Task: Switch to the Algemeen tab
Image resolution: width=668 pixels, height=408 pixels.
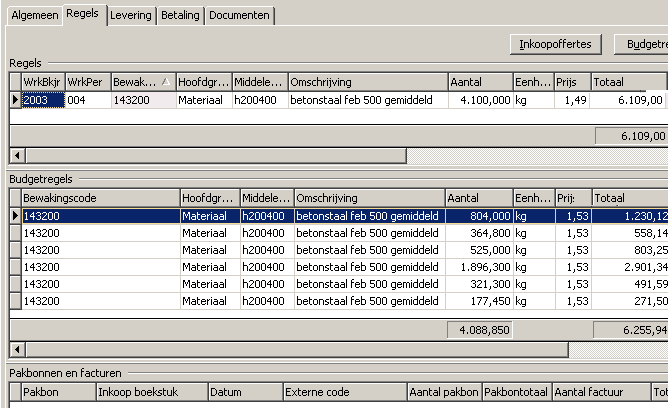Action: (35, 15)
